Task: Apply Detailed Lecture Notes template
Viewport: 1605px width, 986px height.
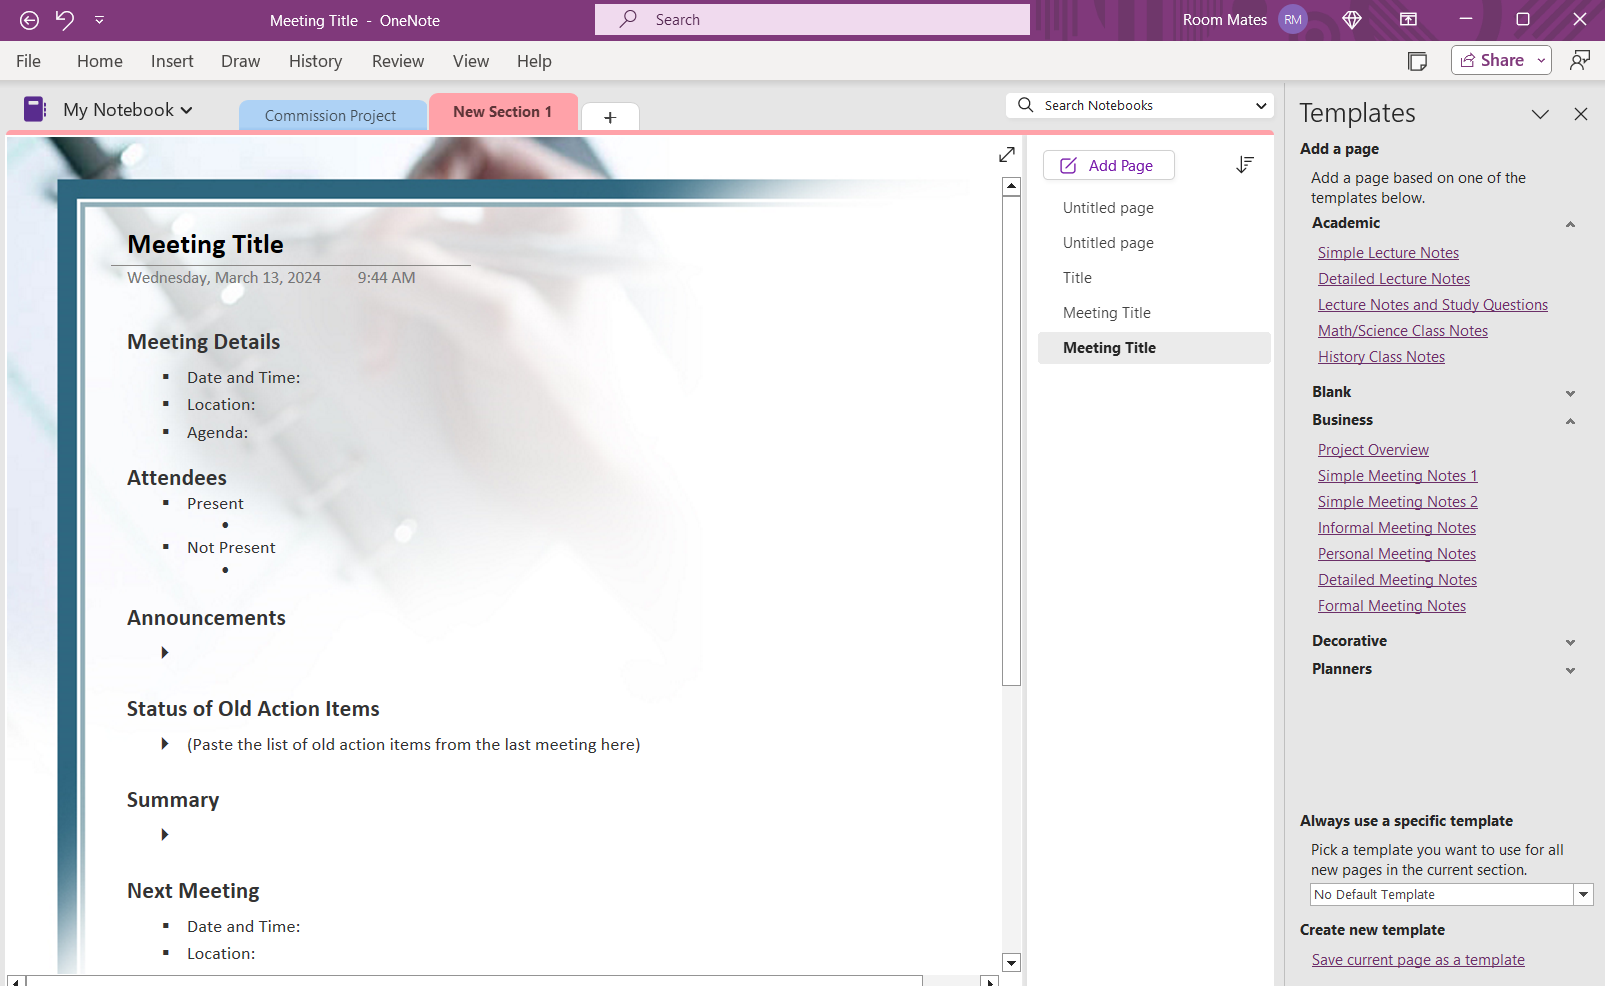Action: (x=1394, y=279)
